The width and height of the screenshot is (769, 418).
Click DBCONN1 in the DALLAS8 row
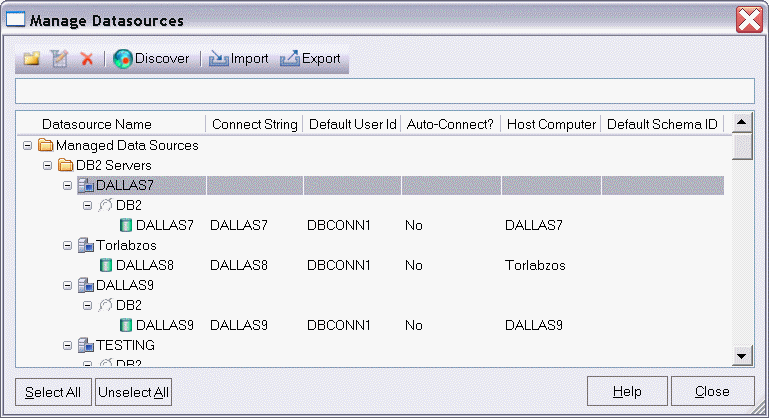click(x=338, y=265)
